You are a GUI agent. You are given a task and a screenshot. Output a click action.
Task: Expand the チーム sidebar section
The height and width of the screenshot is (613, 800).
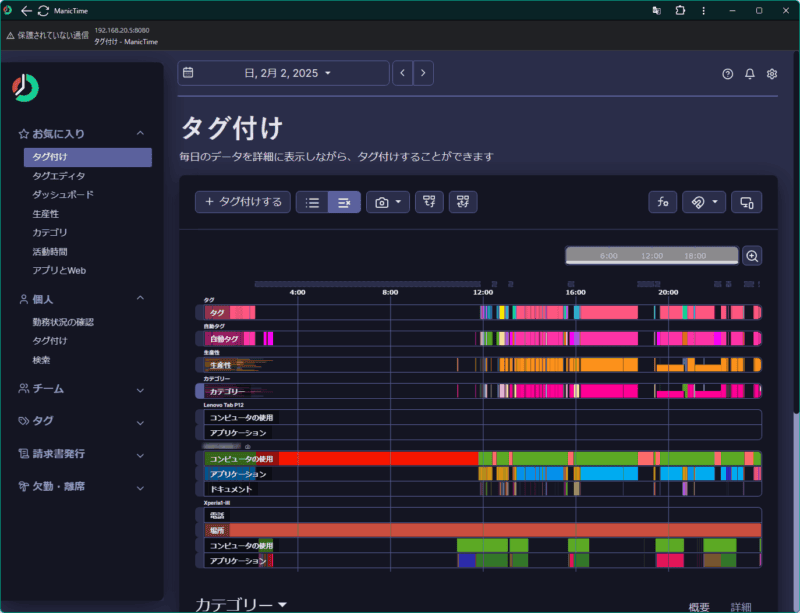click(140, 389)
